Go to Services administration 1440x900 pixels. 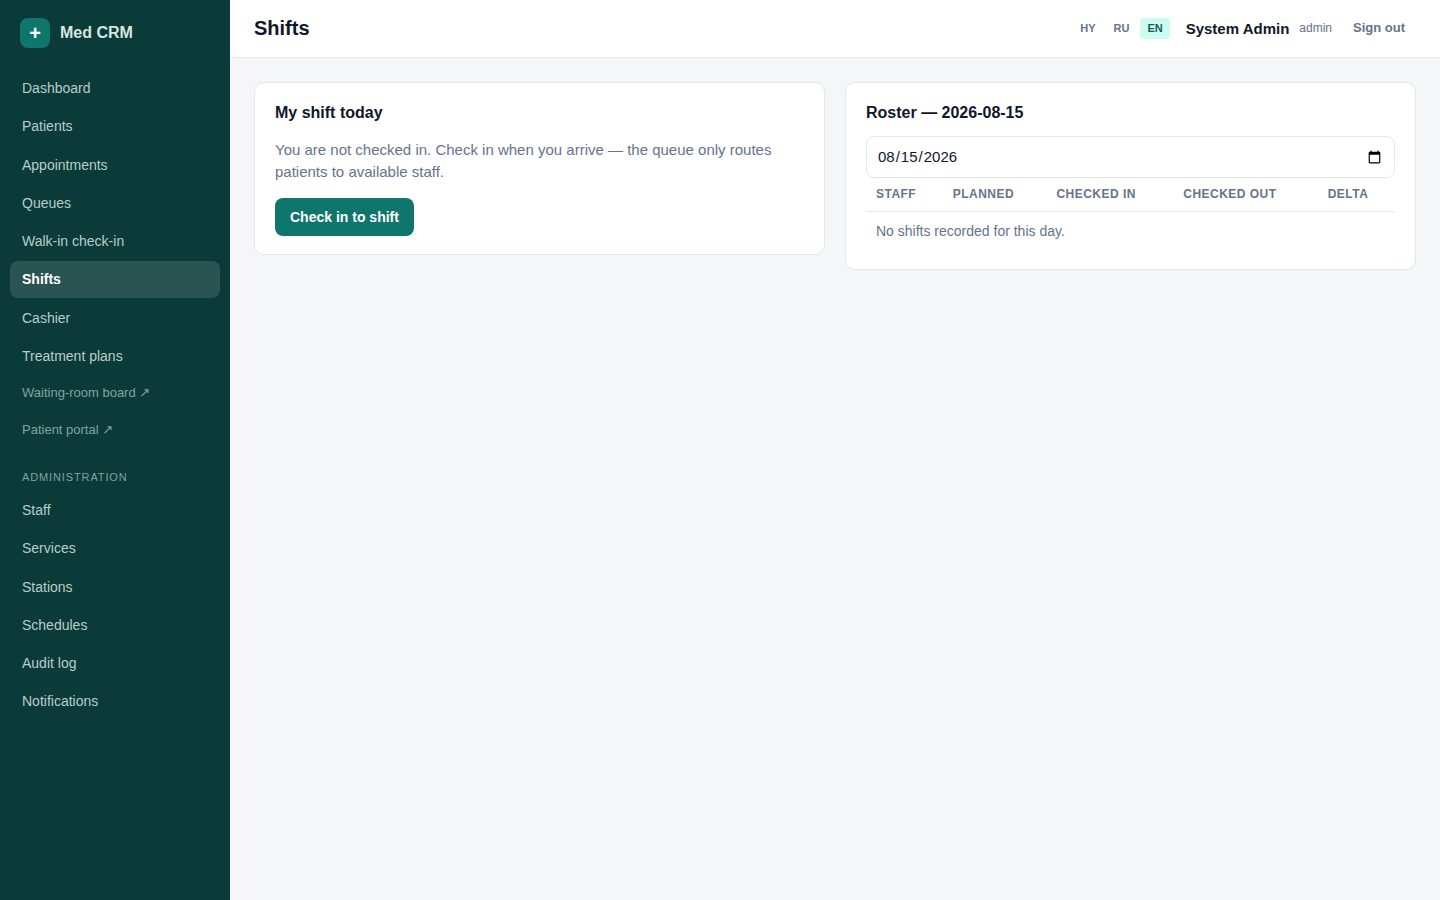tap(115, 548)
